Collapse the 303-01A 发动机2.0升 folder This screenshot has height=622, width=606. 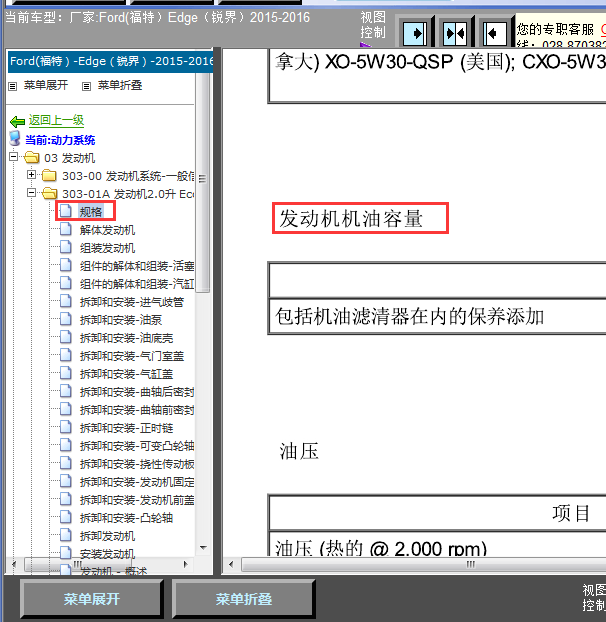pos(32,193)
